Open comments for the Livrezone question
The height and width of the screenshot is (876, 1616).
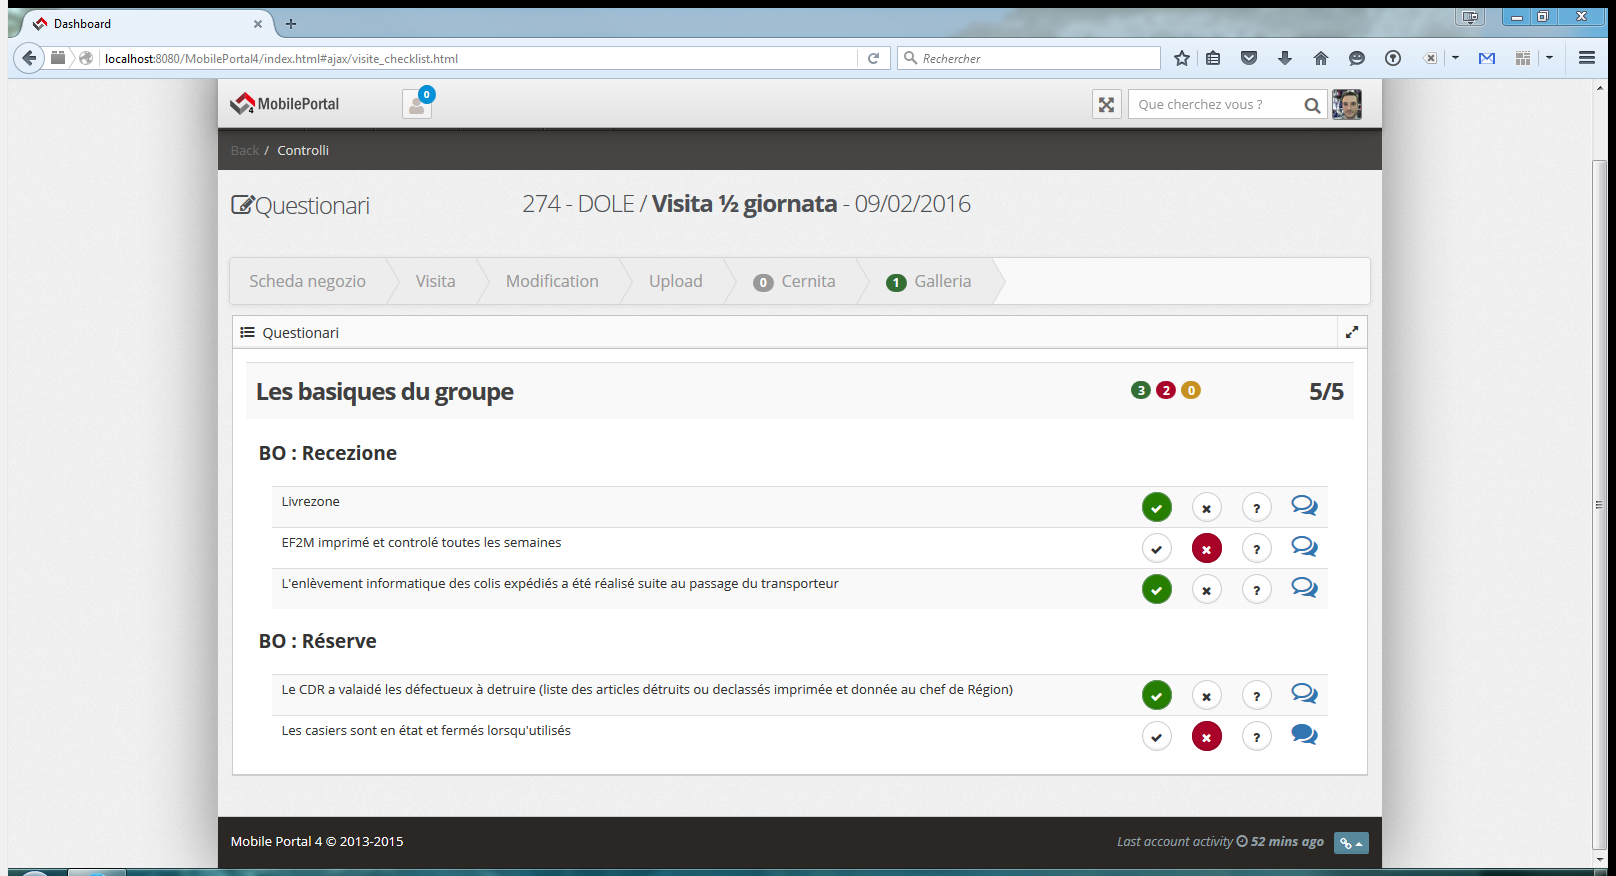[1304, 506]
